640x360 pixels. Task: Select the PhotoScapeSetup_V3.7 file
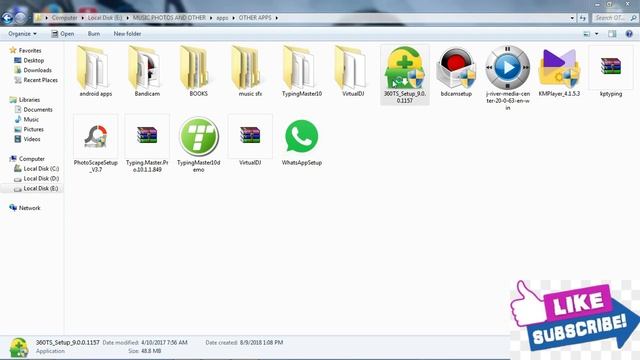tap(95, 144)
